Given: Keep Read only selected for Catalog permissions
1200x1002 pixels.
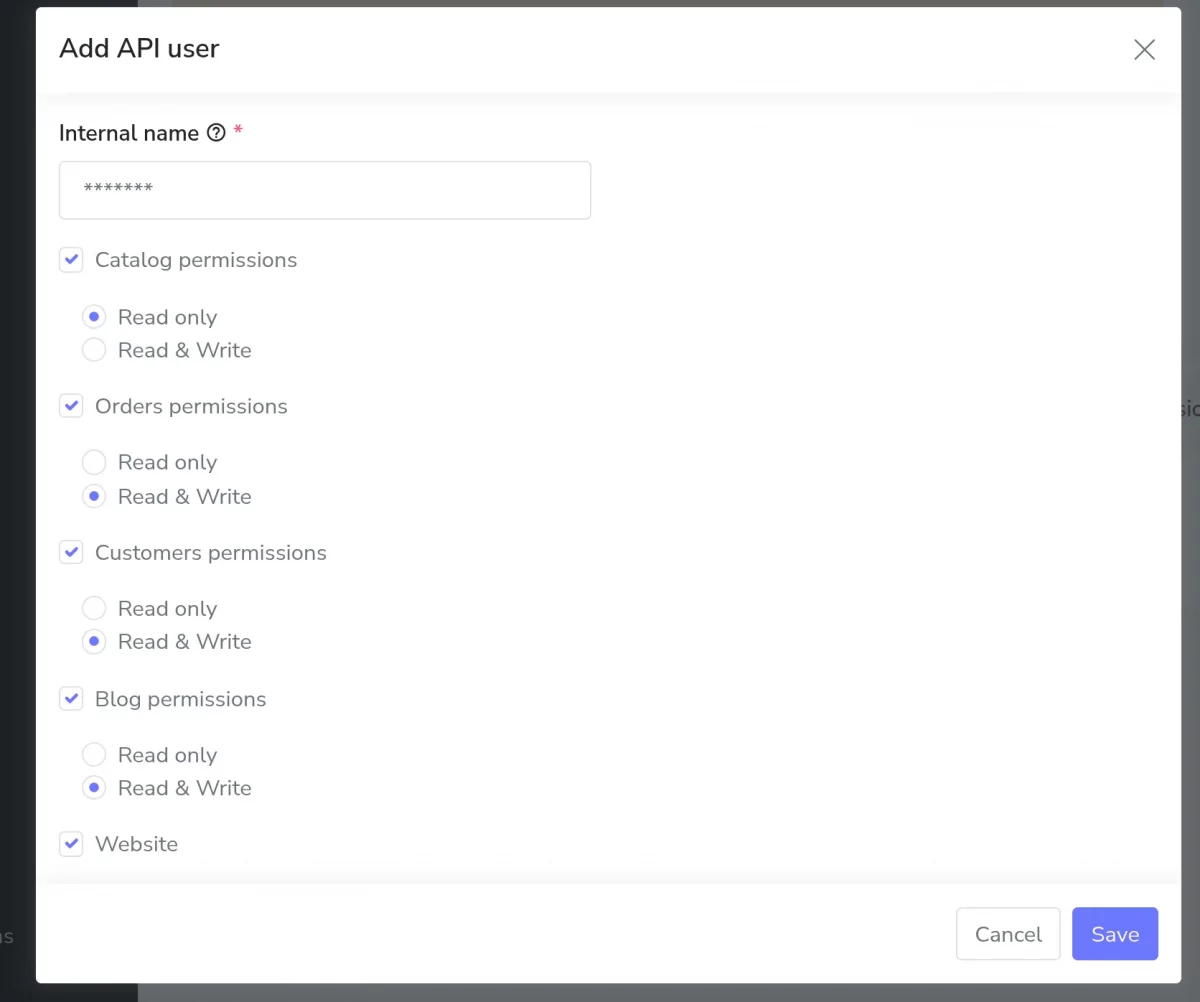Looking at the screenshot, I should pos(94,316).
